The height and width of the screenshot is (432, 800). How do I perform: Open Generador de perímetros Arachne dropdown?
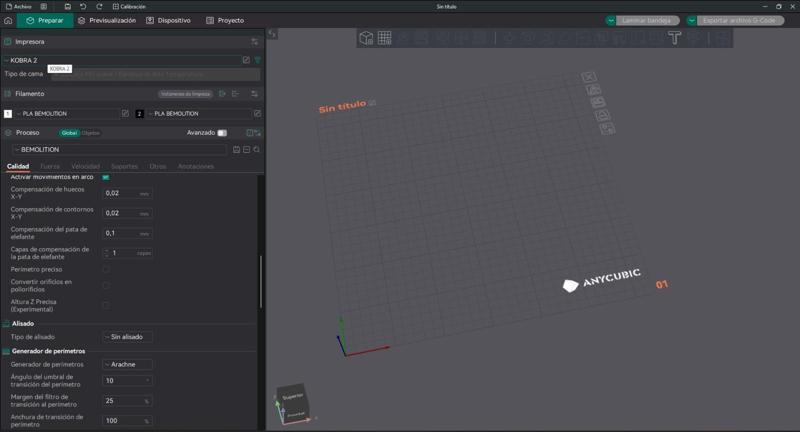click(127, 365)
